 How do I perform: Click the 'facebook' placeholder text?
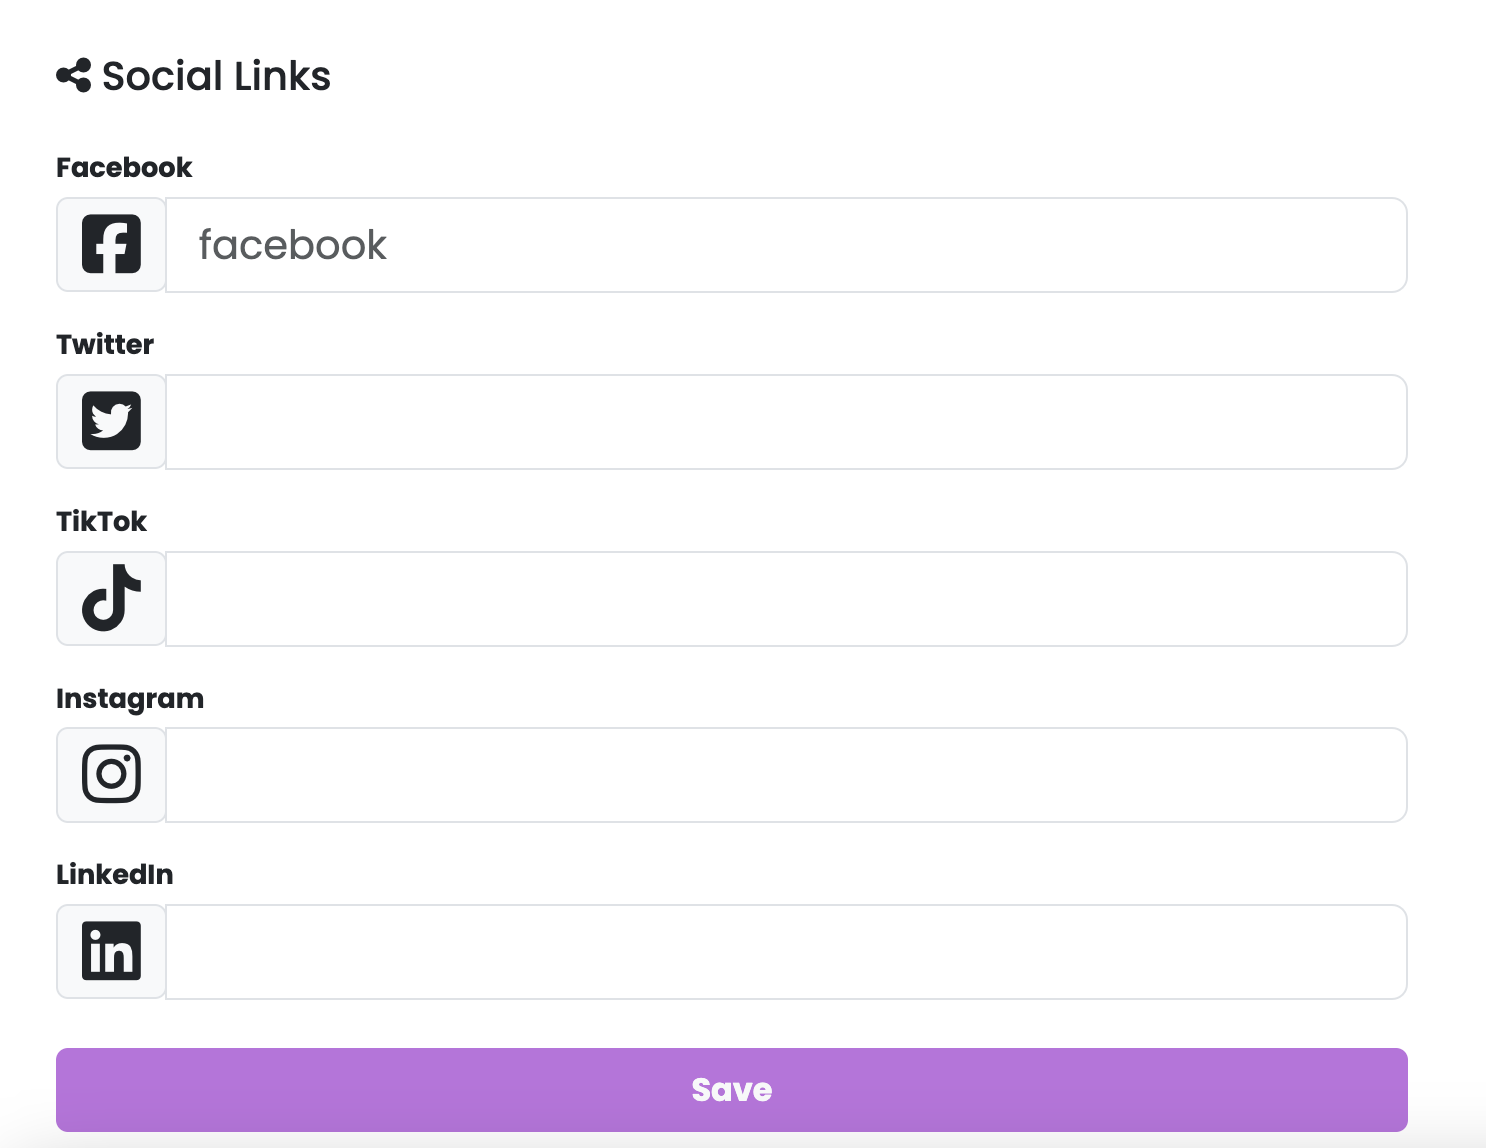292,245
